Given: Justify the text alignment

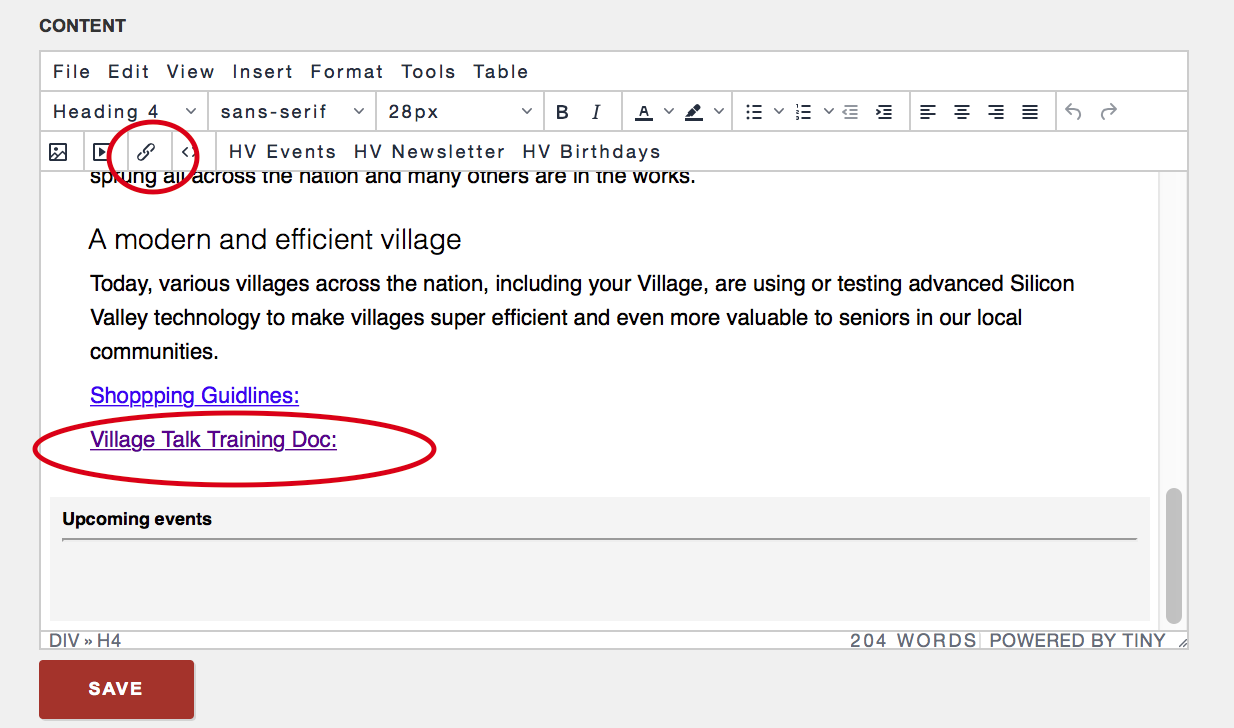Looking at the screenshot, I should (x=1030, y=112).
